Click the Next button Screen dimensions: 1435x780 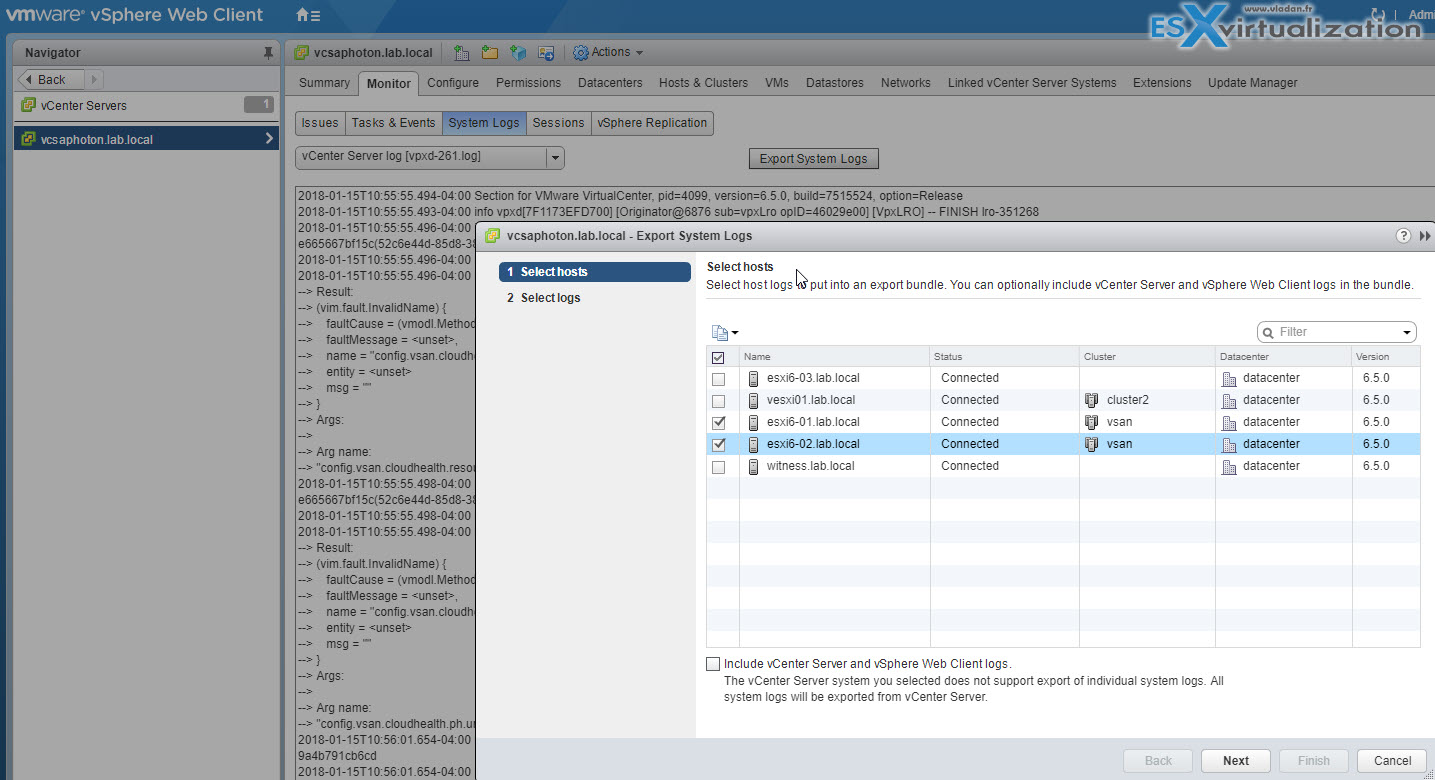point(1236,761)
